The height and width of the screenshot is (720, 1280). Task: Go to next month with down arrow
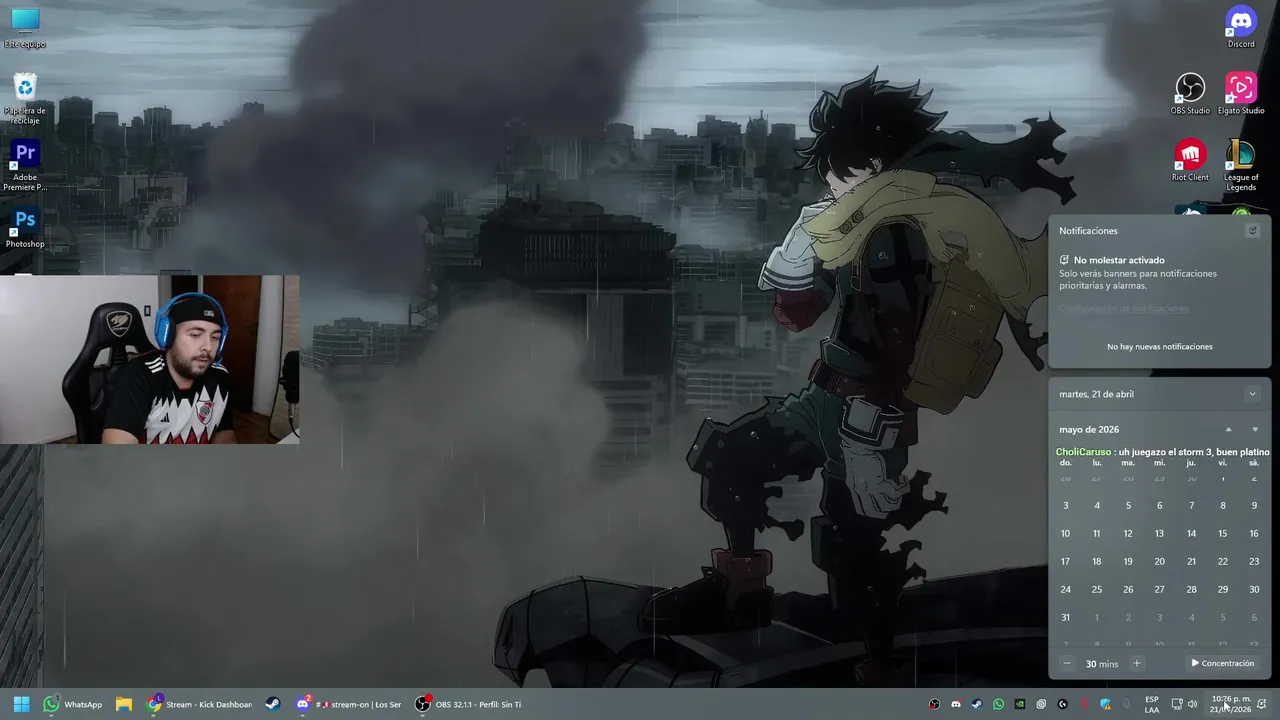pyautogui.click(x=1255, y=430)
